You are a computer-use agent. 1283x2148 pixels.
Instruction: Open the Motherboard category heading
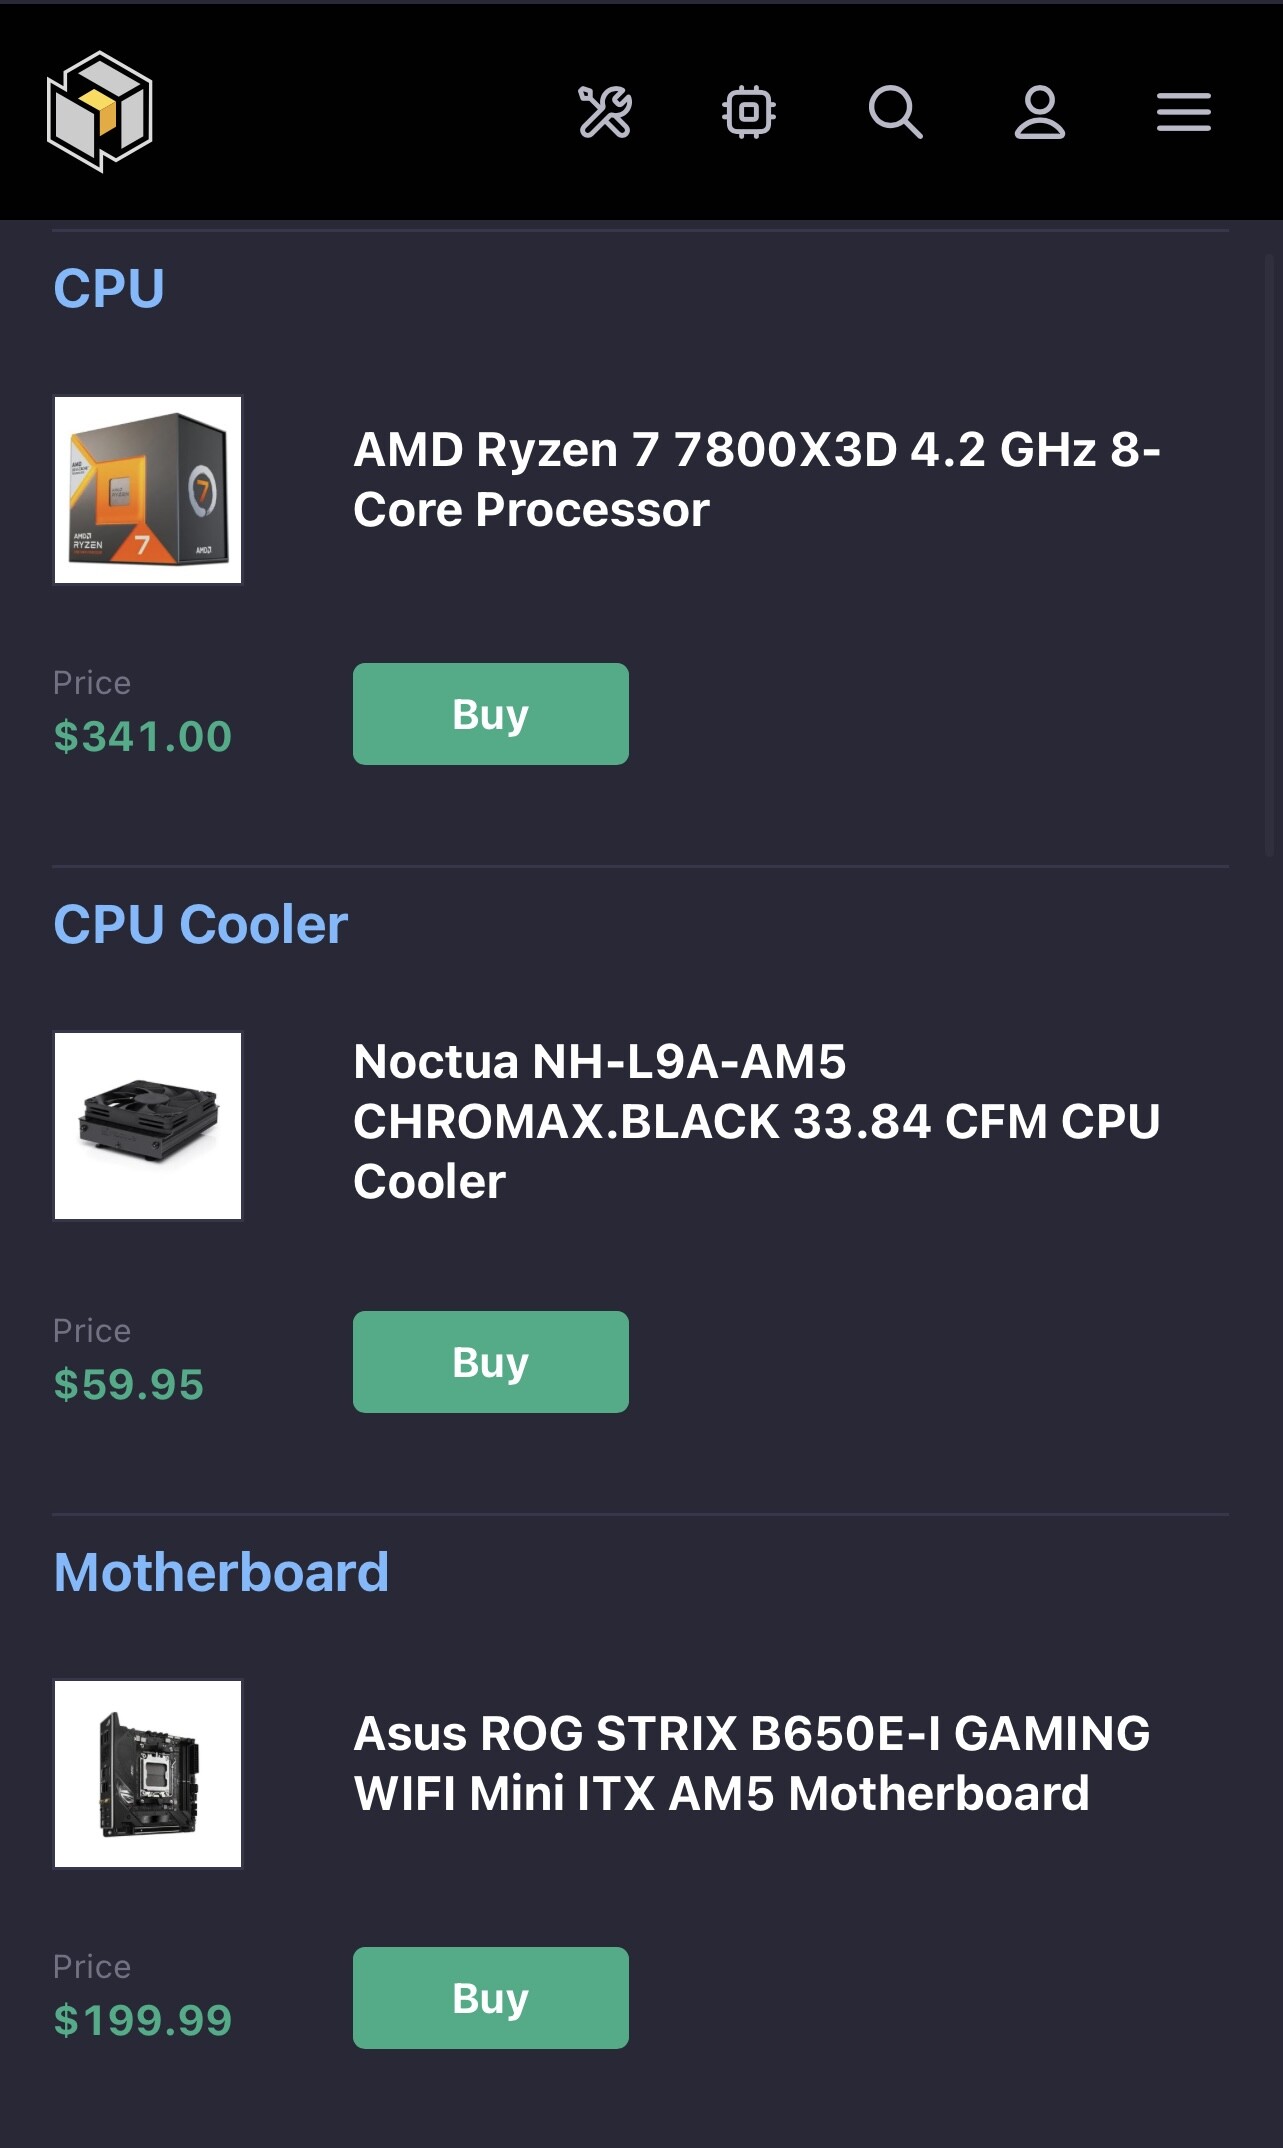[x=221, y=1572]
